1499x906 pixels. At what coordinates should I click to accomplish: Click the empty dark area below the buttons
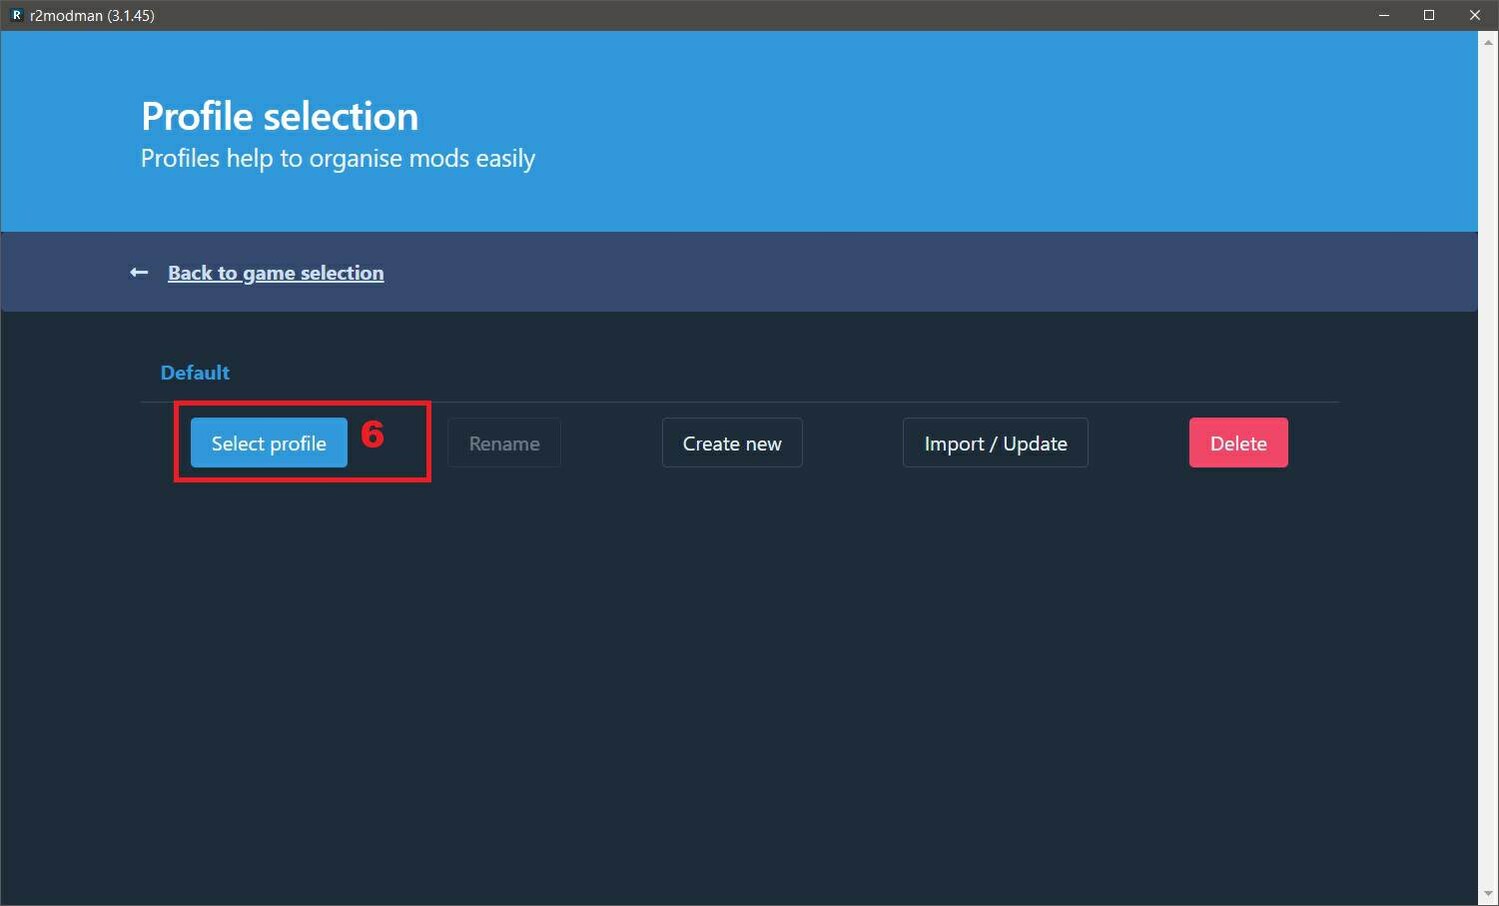pyautogui.click(x=740, y=680)
